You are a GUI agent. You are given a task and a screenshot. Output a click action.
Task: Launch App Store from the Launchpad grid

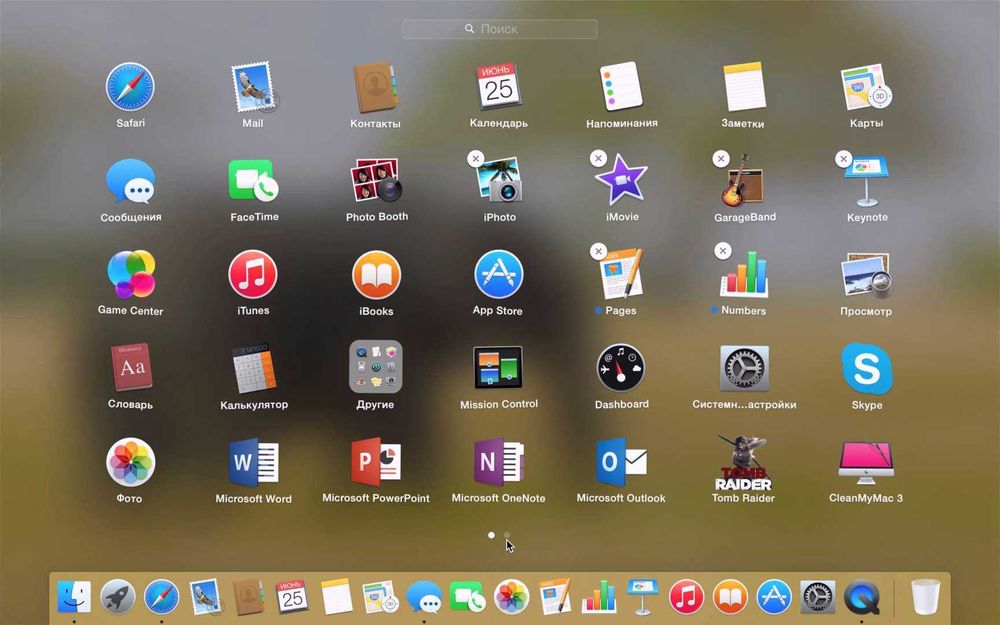[x=499, y=274]
